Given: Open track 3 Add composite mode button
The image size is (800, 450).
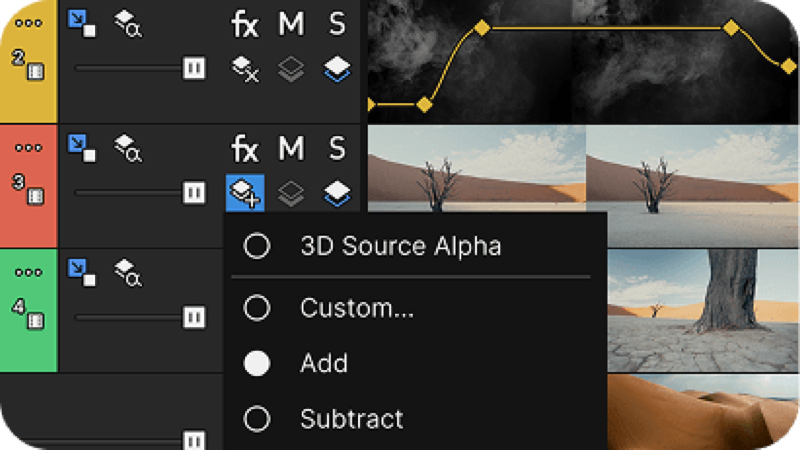Looking at the screenshot, I should (245, 193).
